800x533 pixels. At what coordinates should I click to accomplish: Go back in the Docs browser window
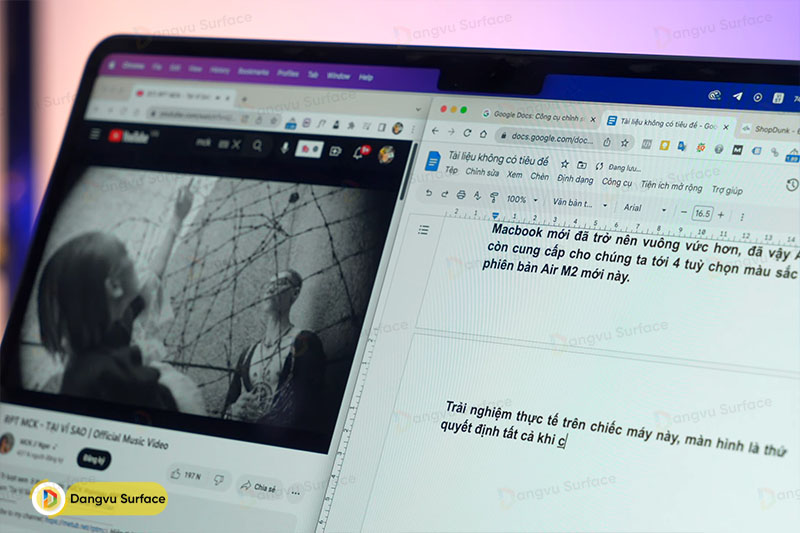(x=435, y=131)
